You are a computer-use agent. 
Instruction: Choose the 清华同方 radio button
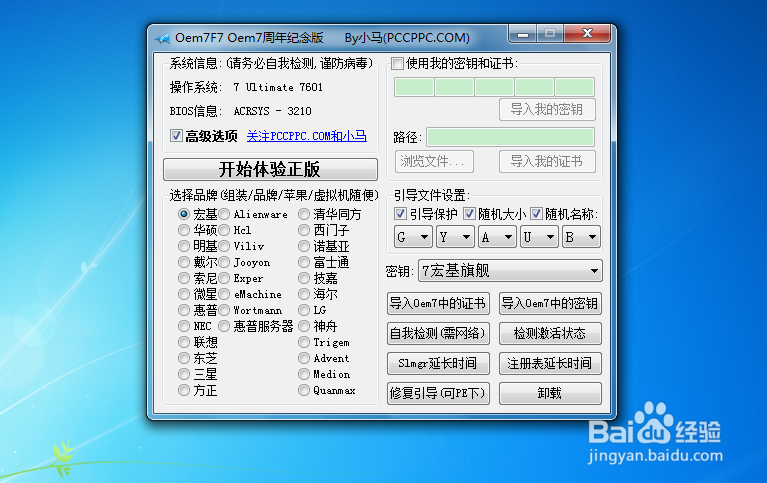click(304, 214)
